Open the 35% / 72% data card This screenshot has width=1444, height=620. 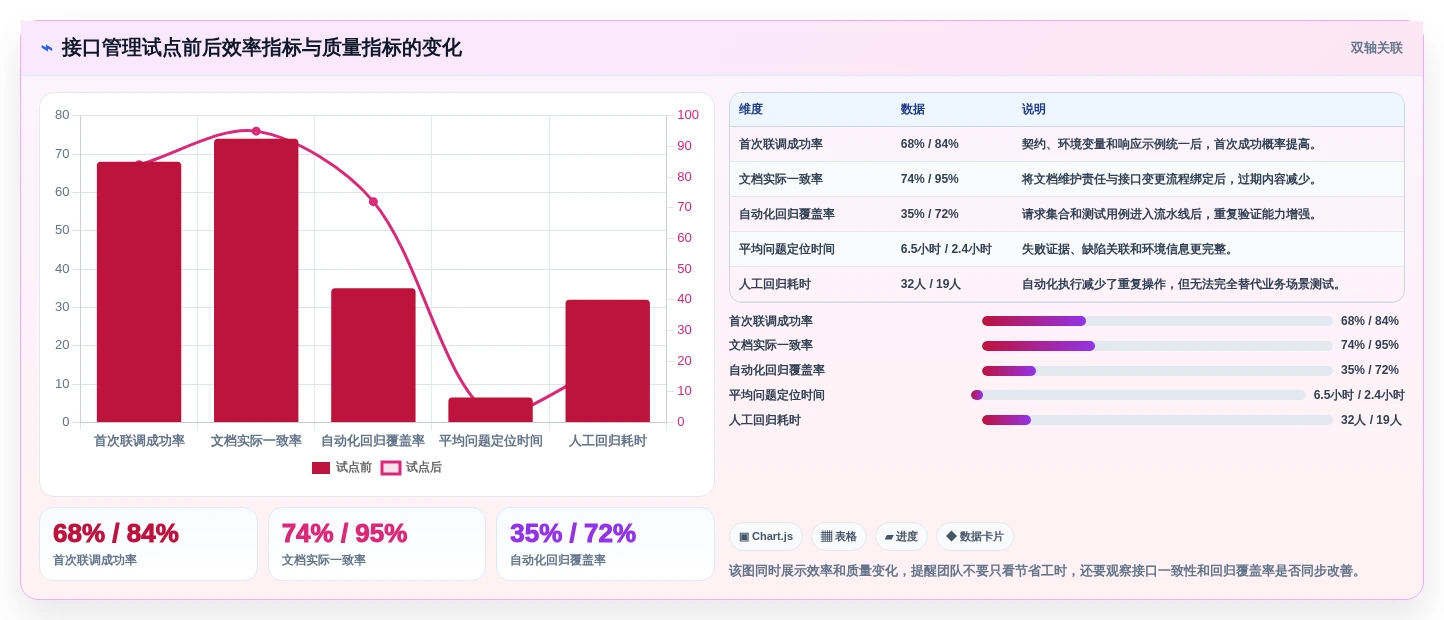[x=605, y=544]
